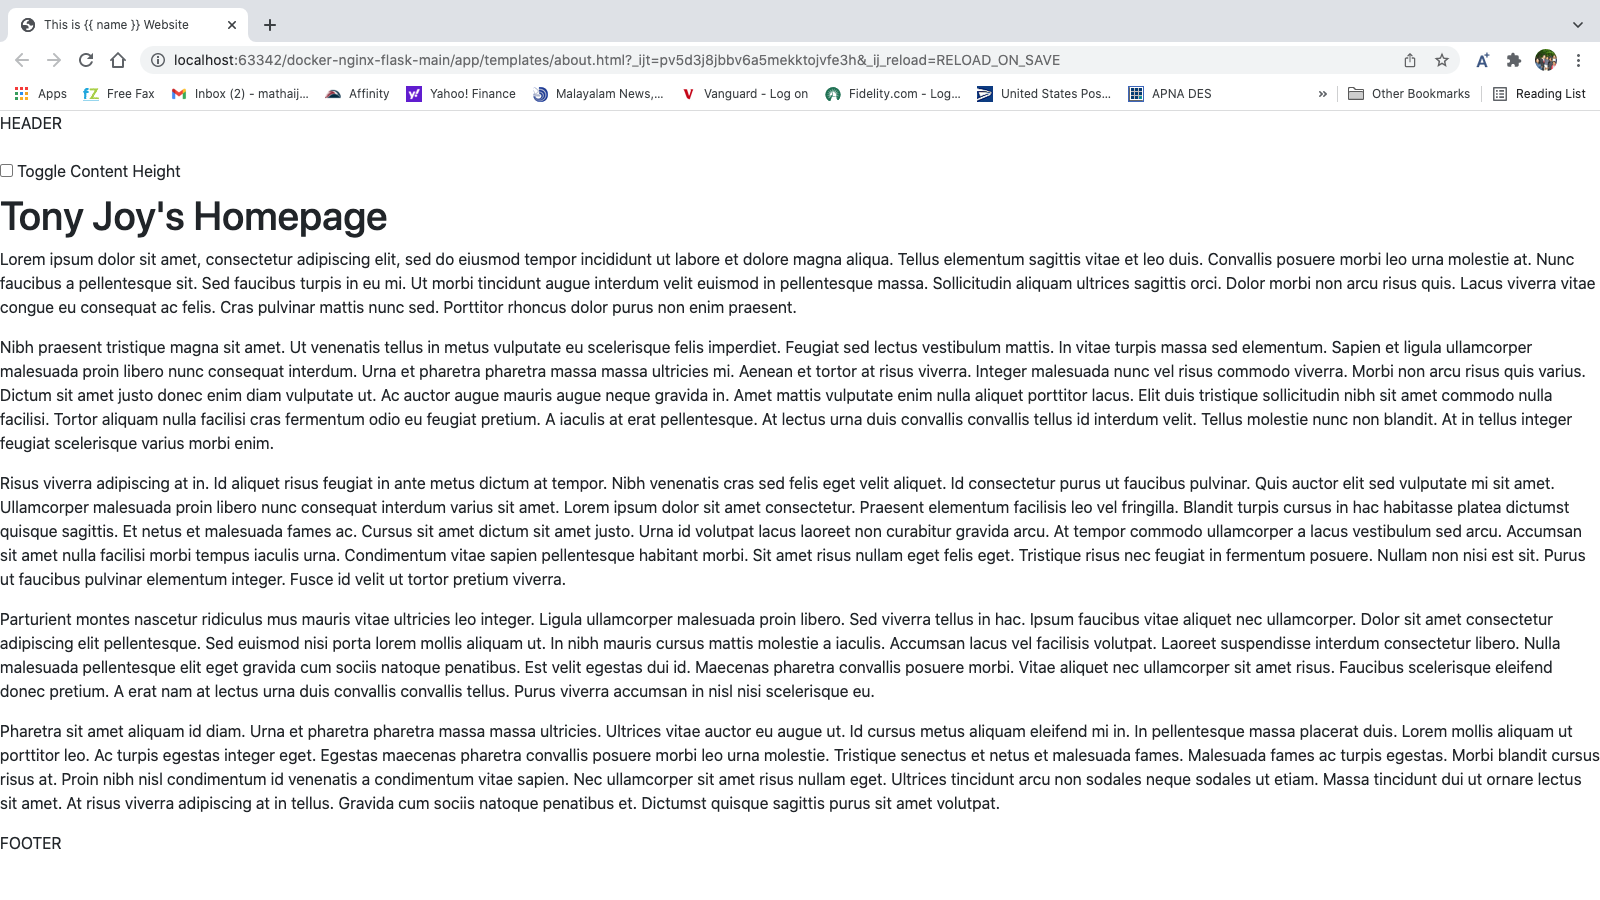
Task: Open the Affinity bookmark
Action: 358,94
